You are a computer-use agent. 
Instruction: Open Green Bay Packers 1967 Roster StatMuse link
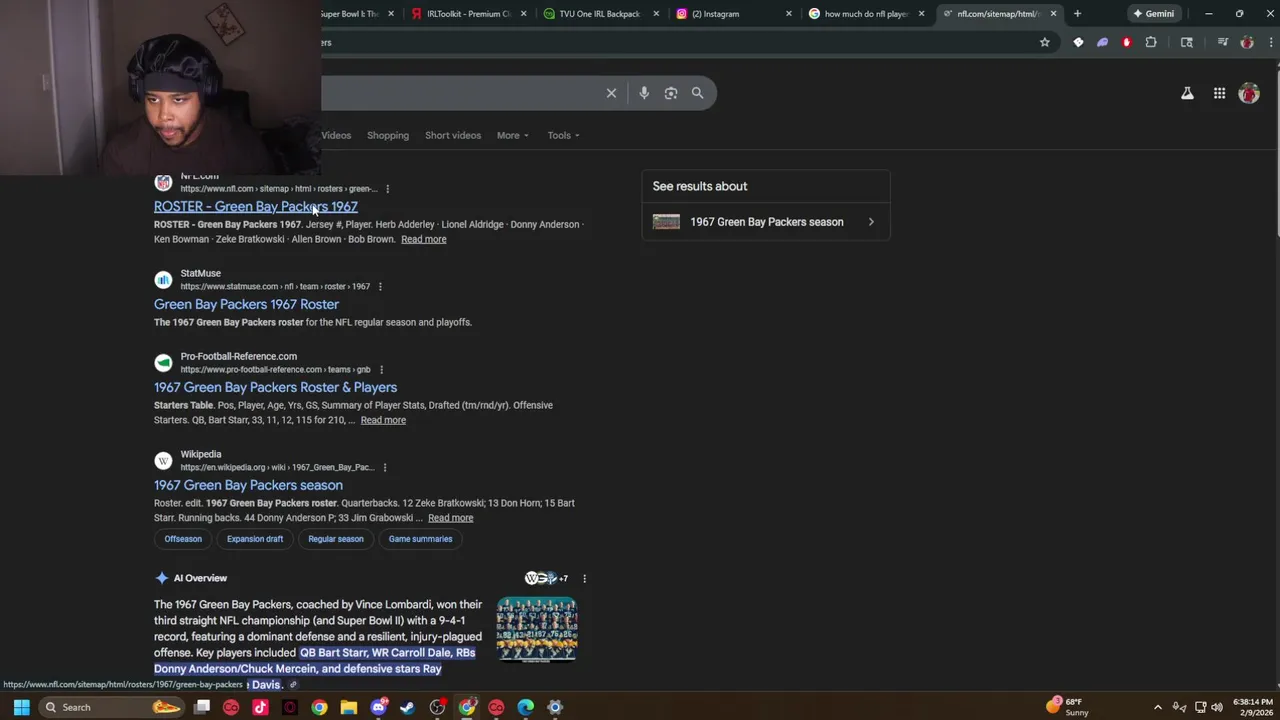[x=246, y=304]
